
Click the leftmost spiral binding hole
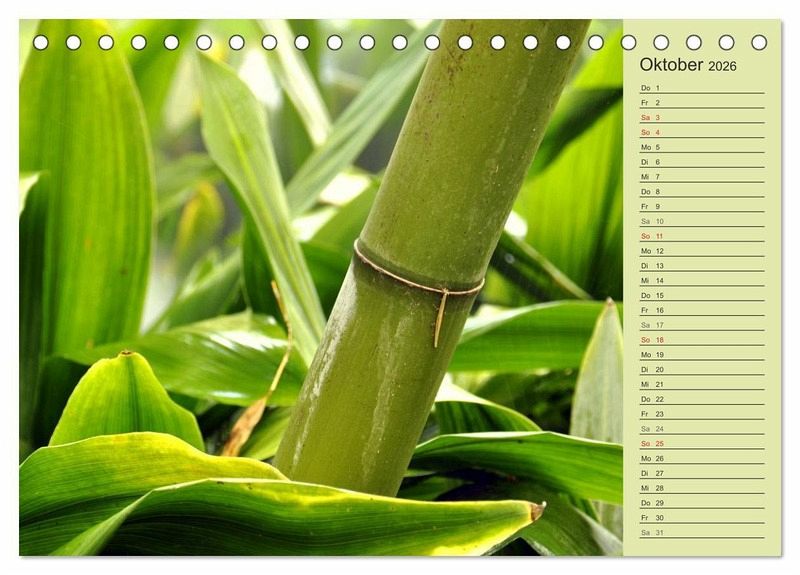point(40,42)
